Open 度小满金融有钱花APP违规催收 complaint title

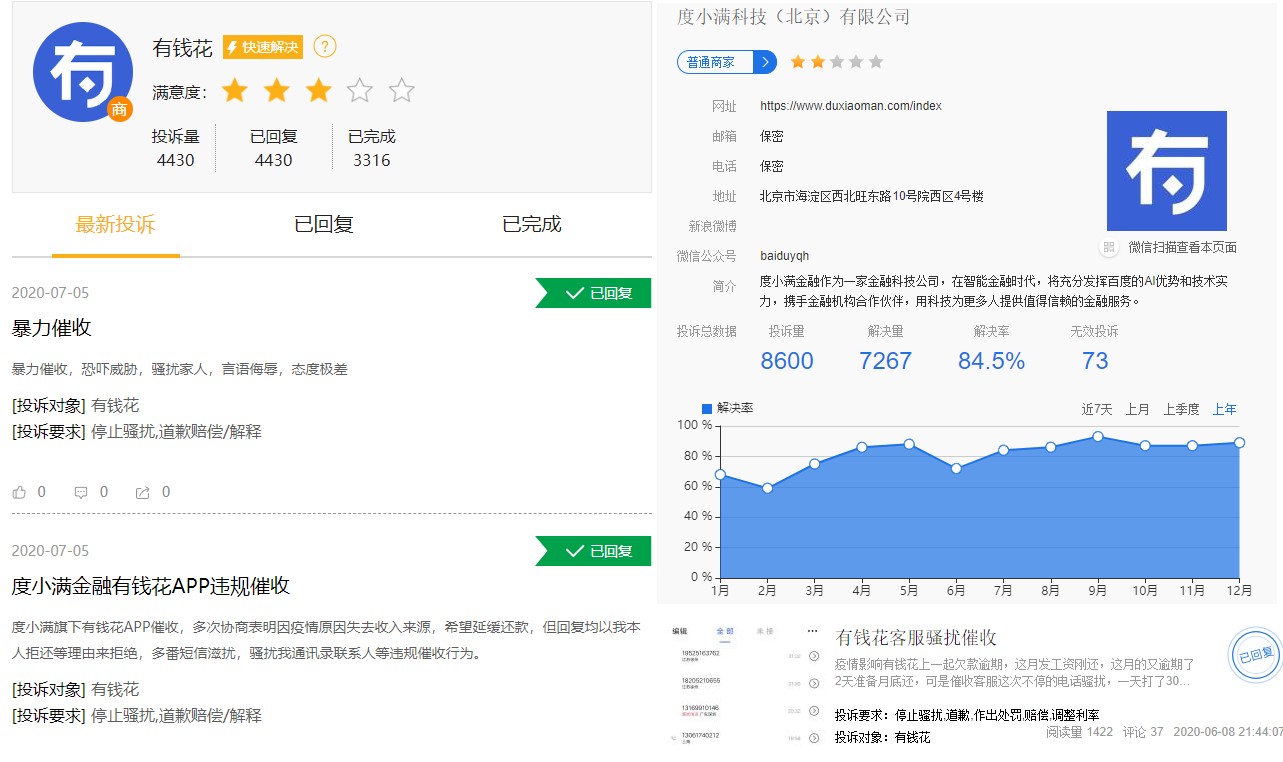click(x=151, y=586)
